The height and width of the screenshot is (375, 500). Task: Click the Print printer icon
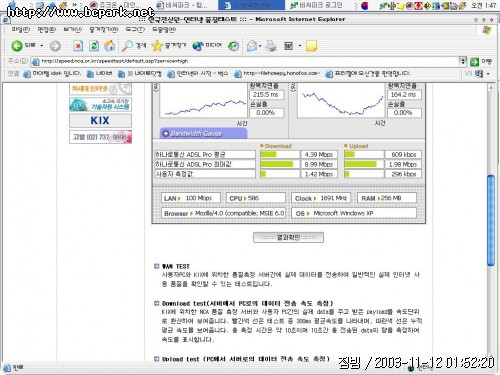click(271, 46)
